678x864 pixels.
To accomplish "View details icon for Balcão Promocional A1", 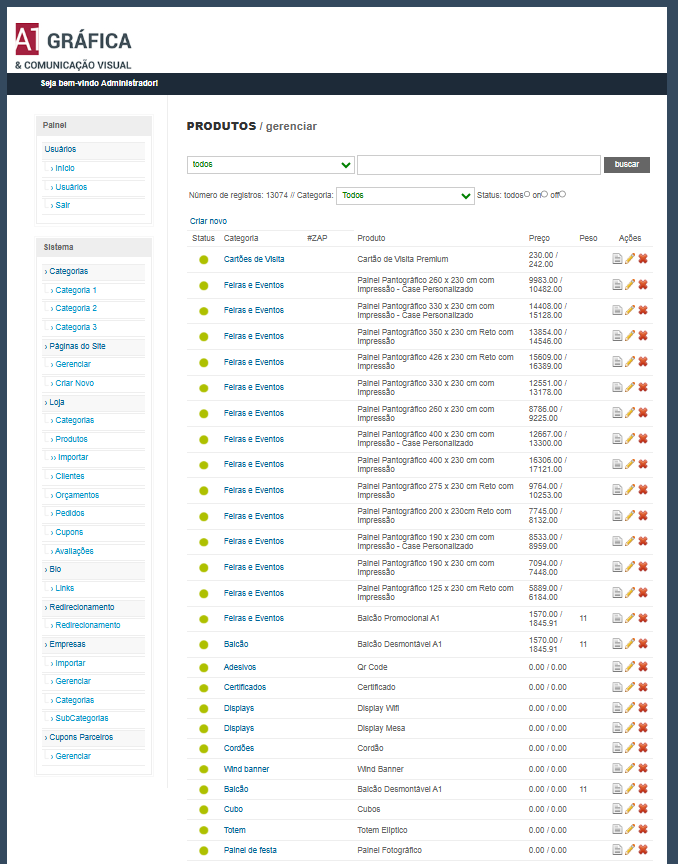I will click(x=617, y=618).
